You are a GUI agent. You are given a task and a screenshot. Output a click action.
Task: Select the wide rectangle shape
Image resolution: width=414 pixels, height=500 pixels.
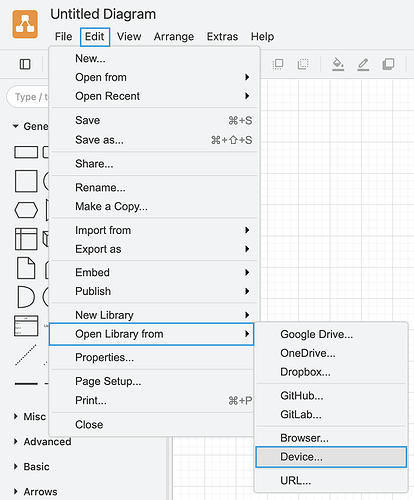point(26,152)
